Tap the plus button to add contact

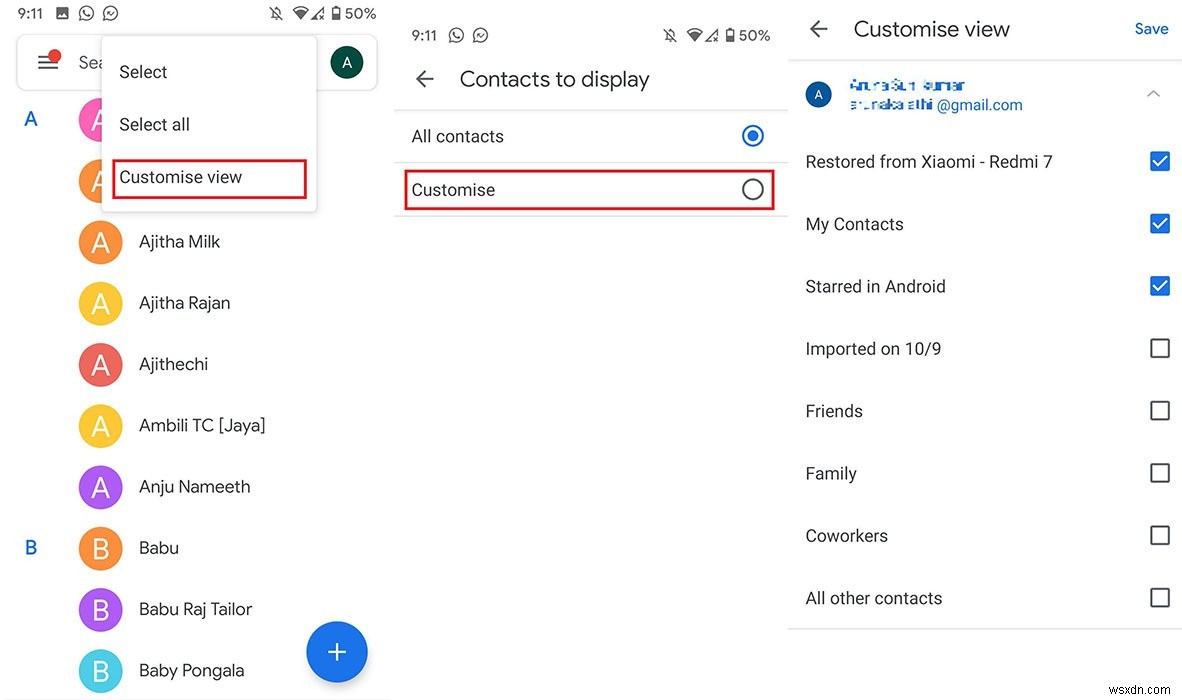click(336, 651)
